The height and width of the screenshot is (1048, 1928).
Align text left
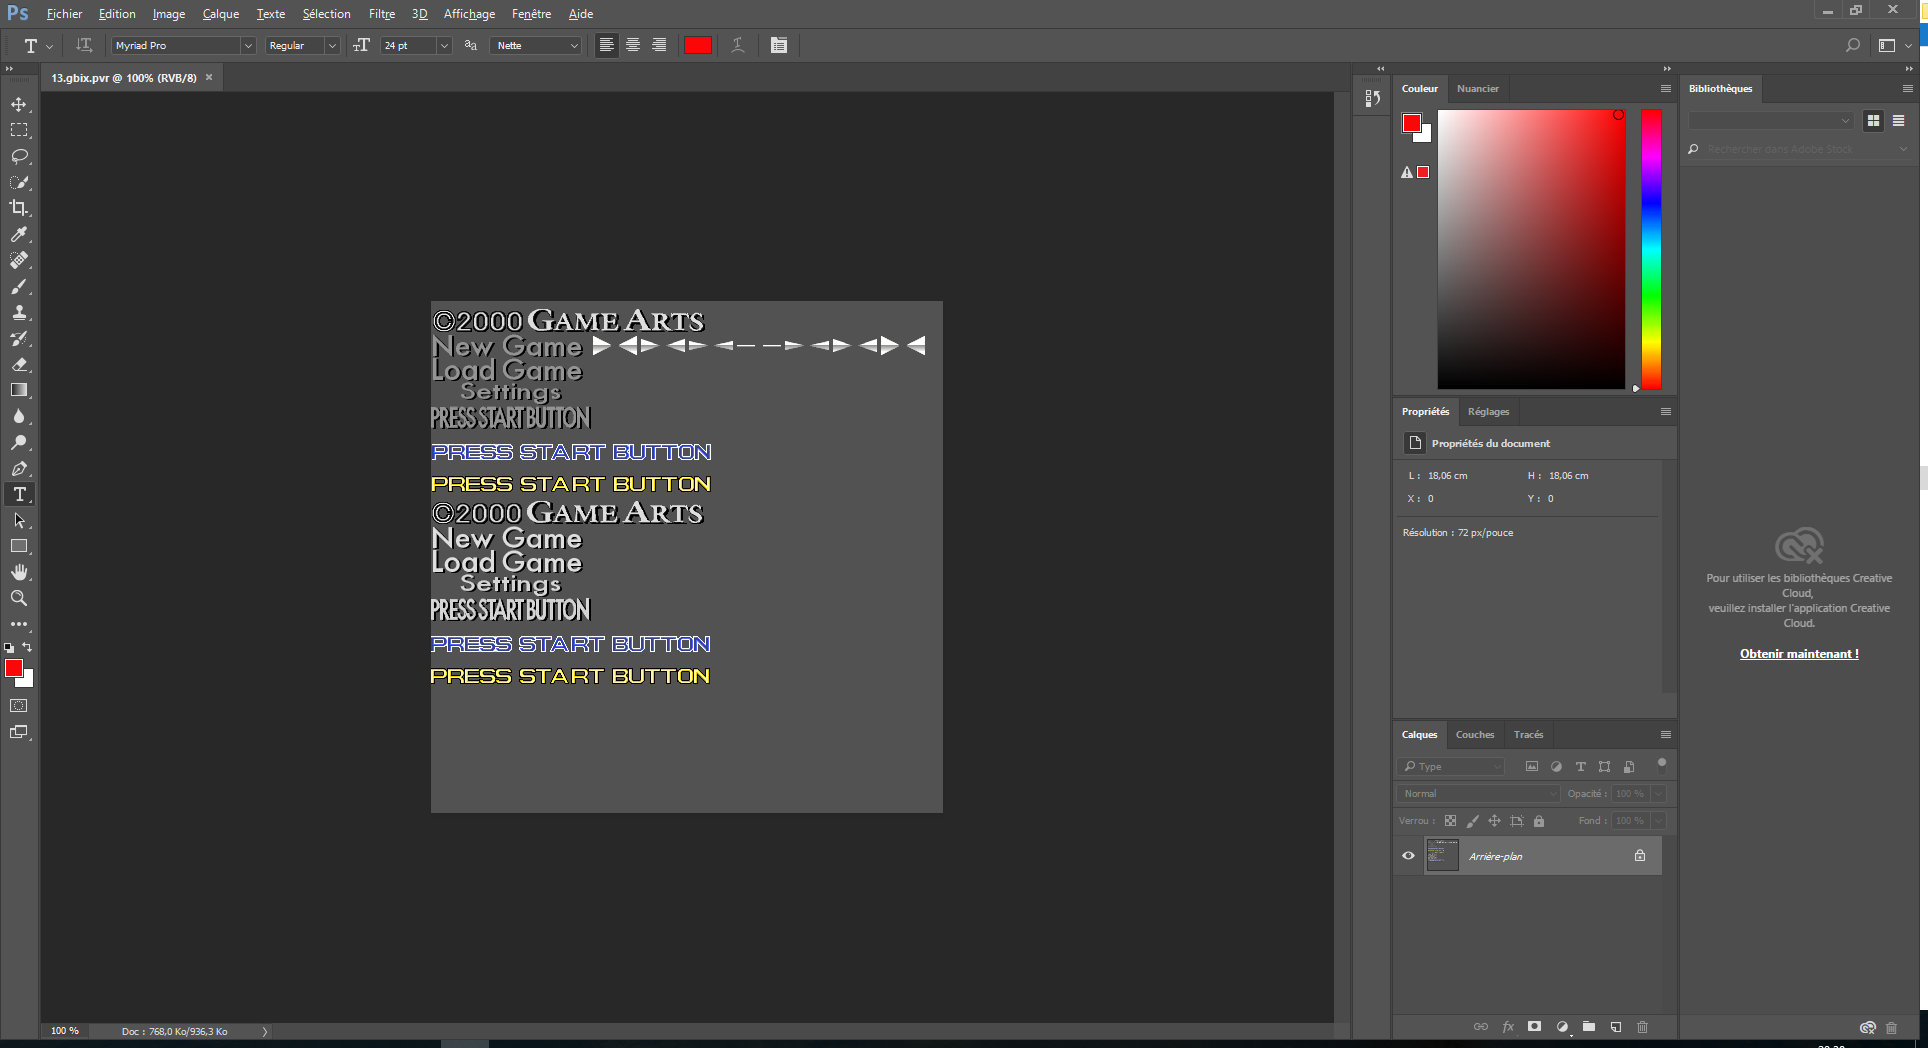click(x=606, y=45)
